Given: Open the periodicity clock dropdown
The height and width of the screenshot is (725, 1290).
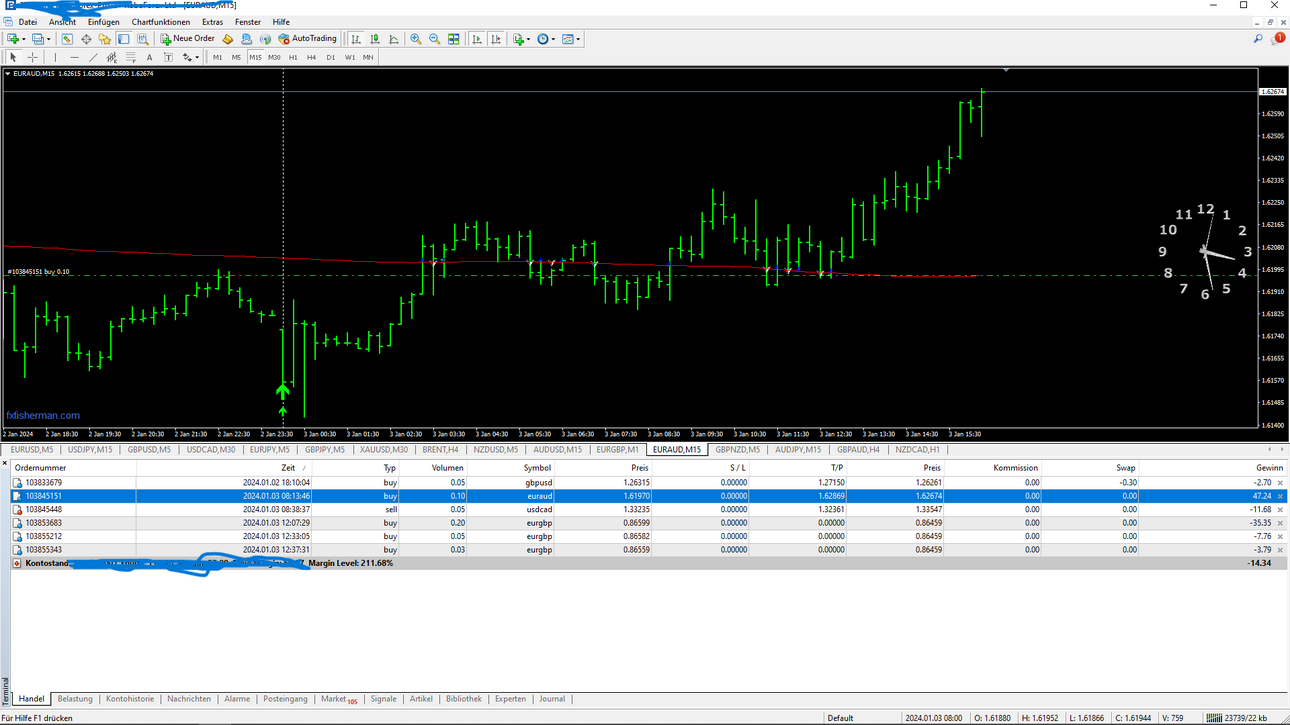Looking at the screenshot, I should pos(546,39).
